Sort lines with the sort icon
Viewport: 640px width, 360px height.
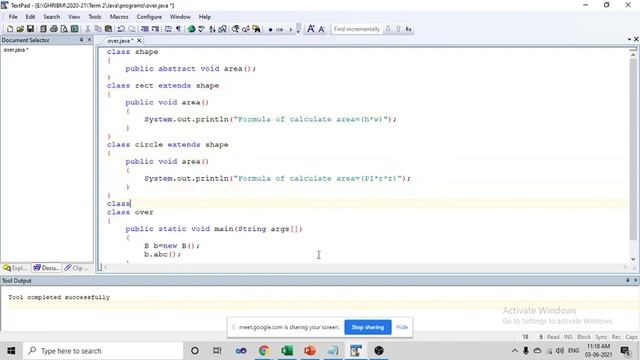(x=212, y=29)
